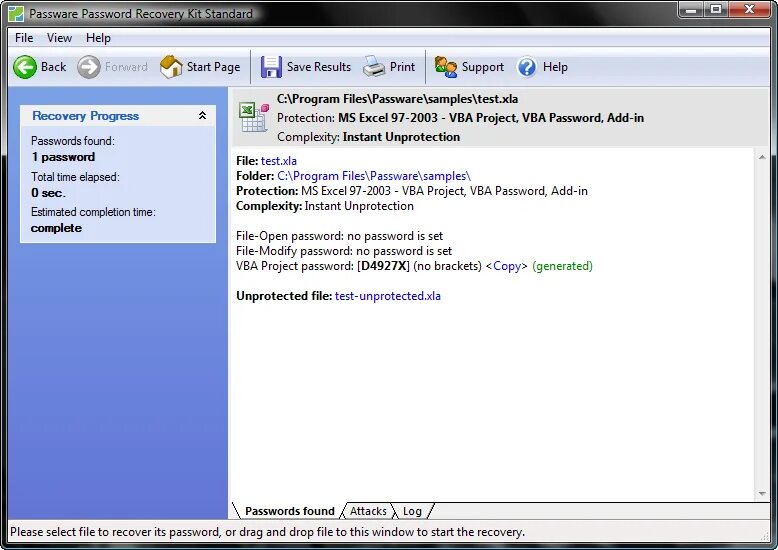Screen dimensions: 778x550
Task: Click the Back toolbar label
Action: [x=54, y=67]
